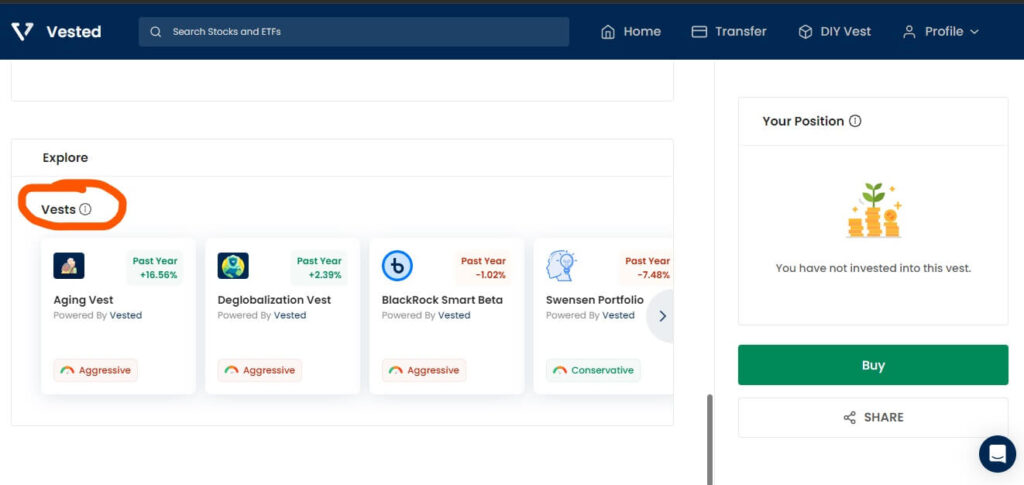
Task: Click the Deglobalization Vest globe icon
Action: (x=233, y=266)
